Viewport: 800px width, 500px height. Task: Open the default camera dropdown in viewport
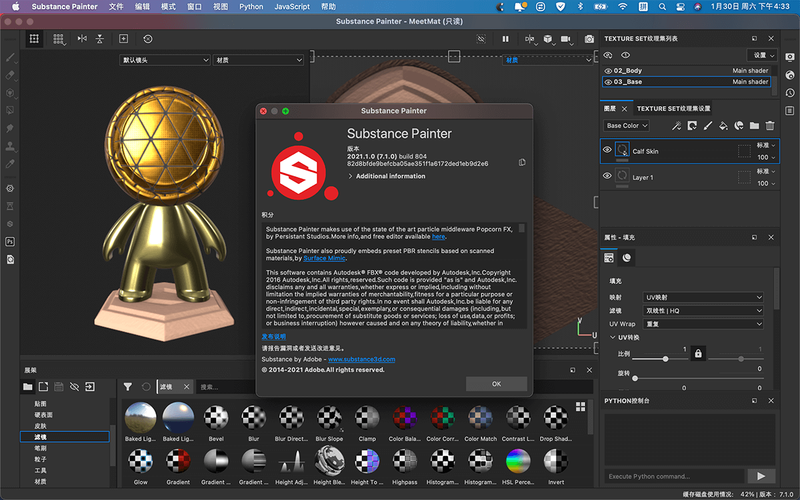165,60
